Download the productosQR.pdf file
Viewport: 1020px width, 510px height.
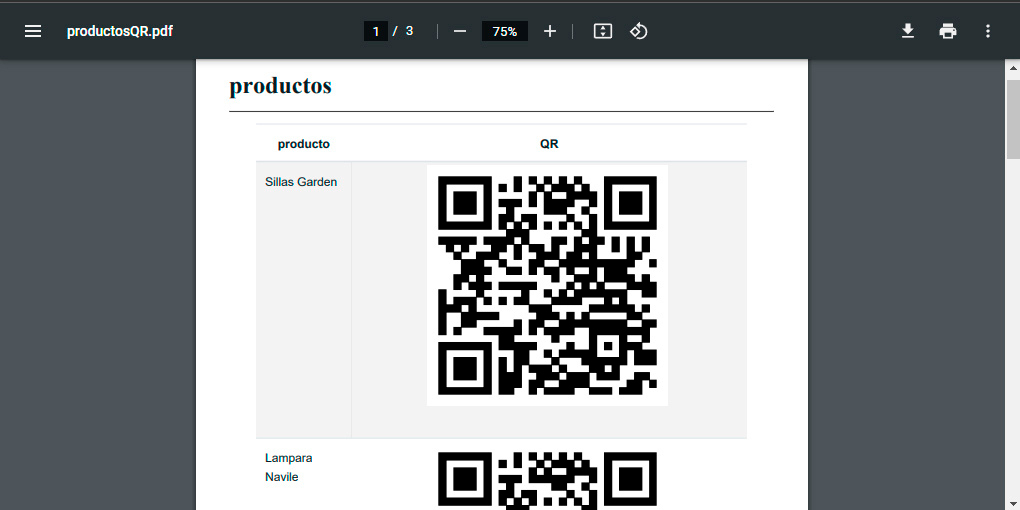click(907, 31)
